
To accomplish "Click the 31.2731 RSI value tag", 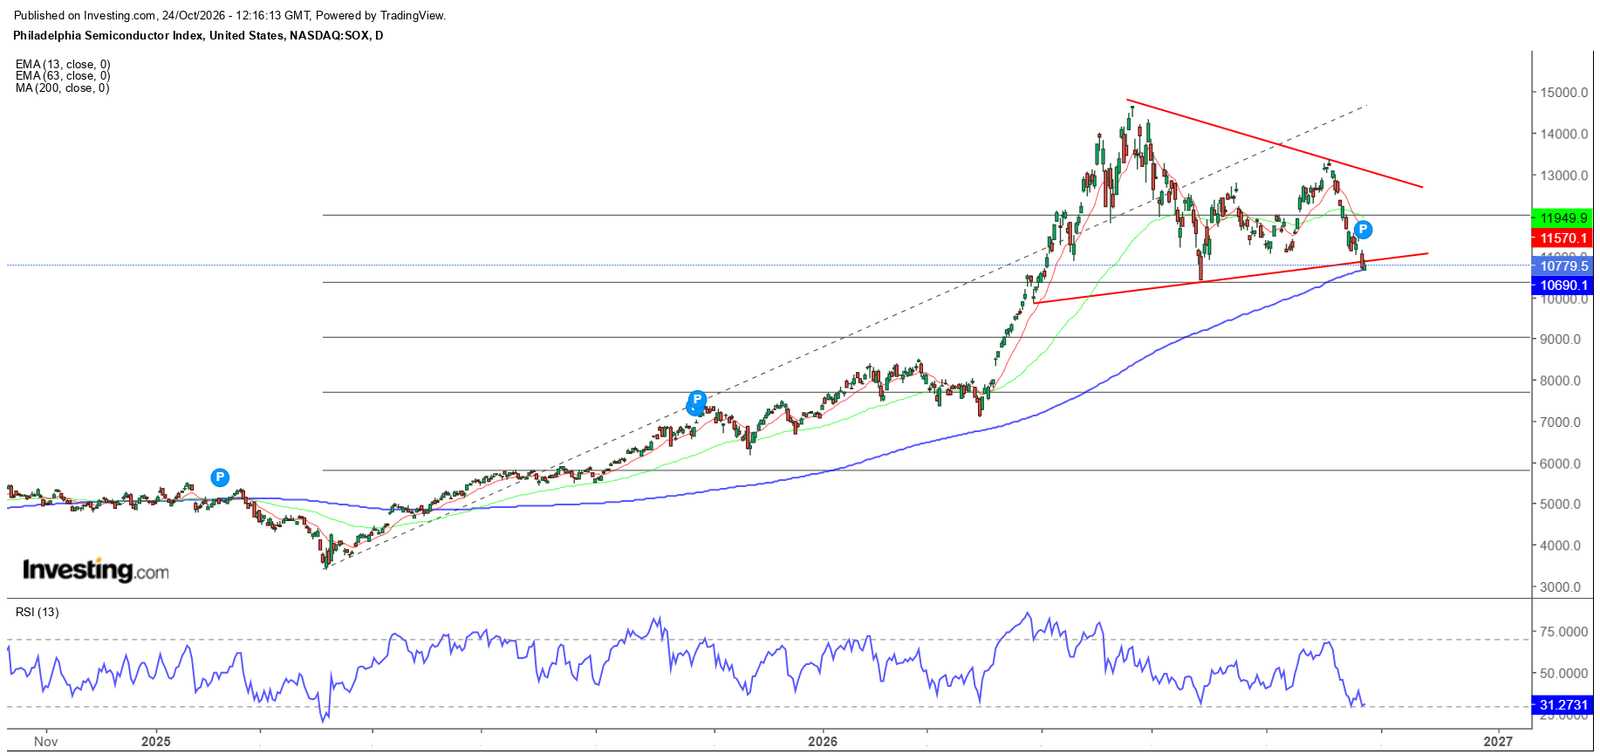I will 1562,705.
